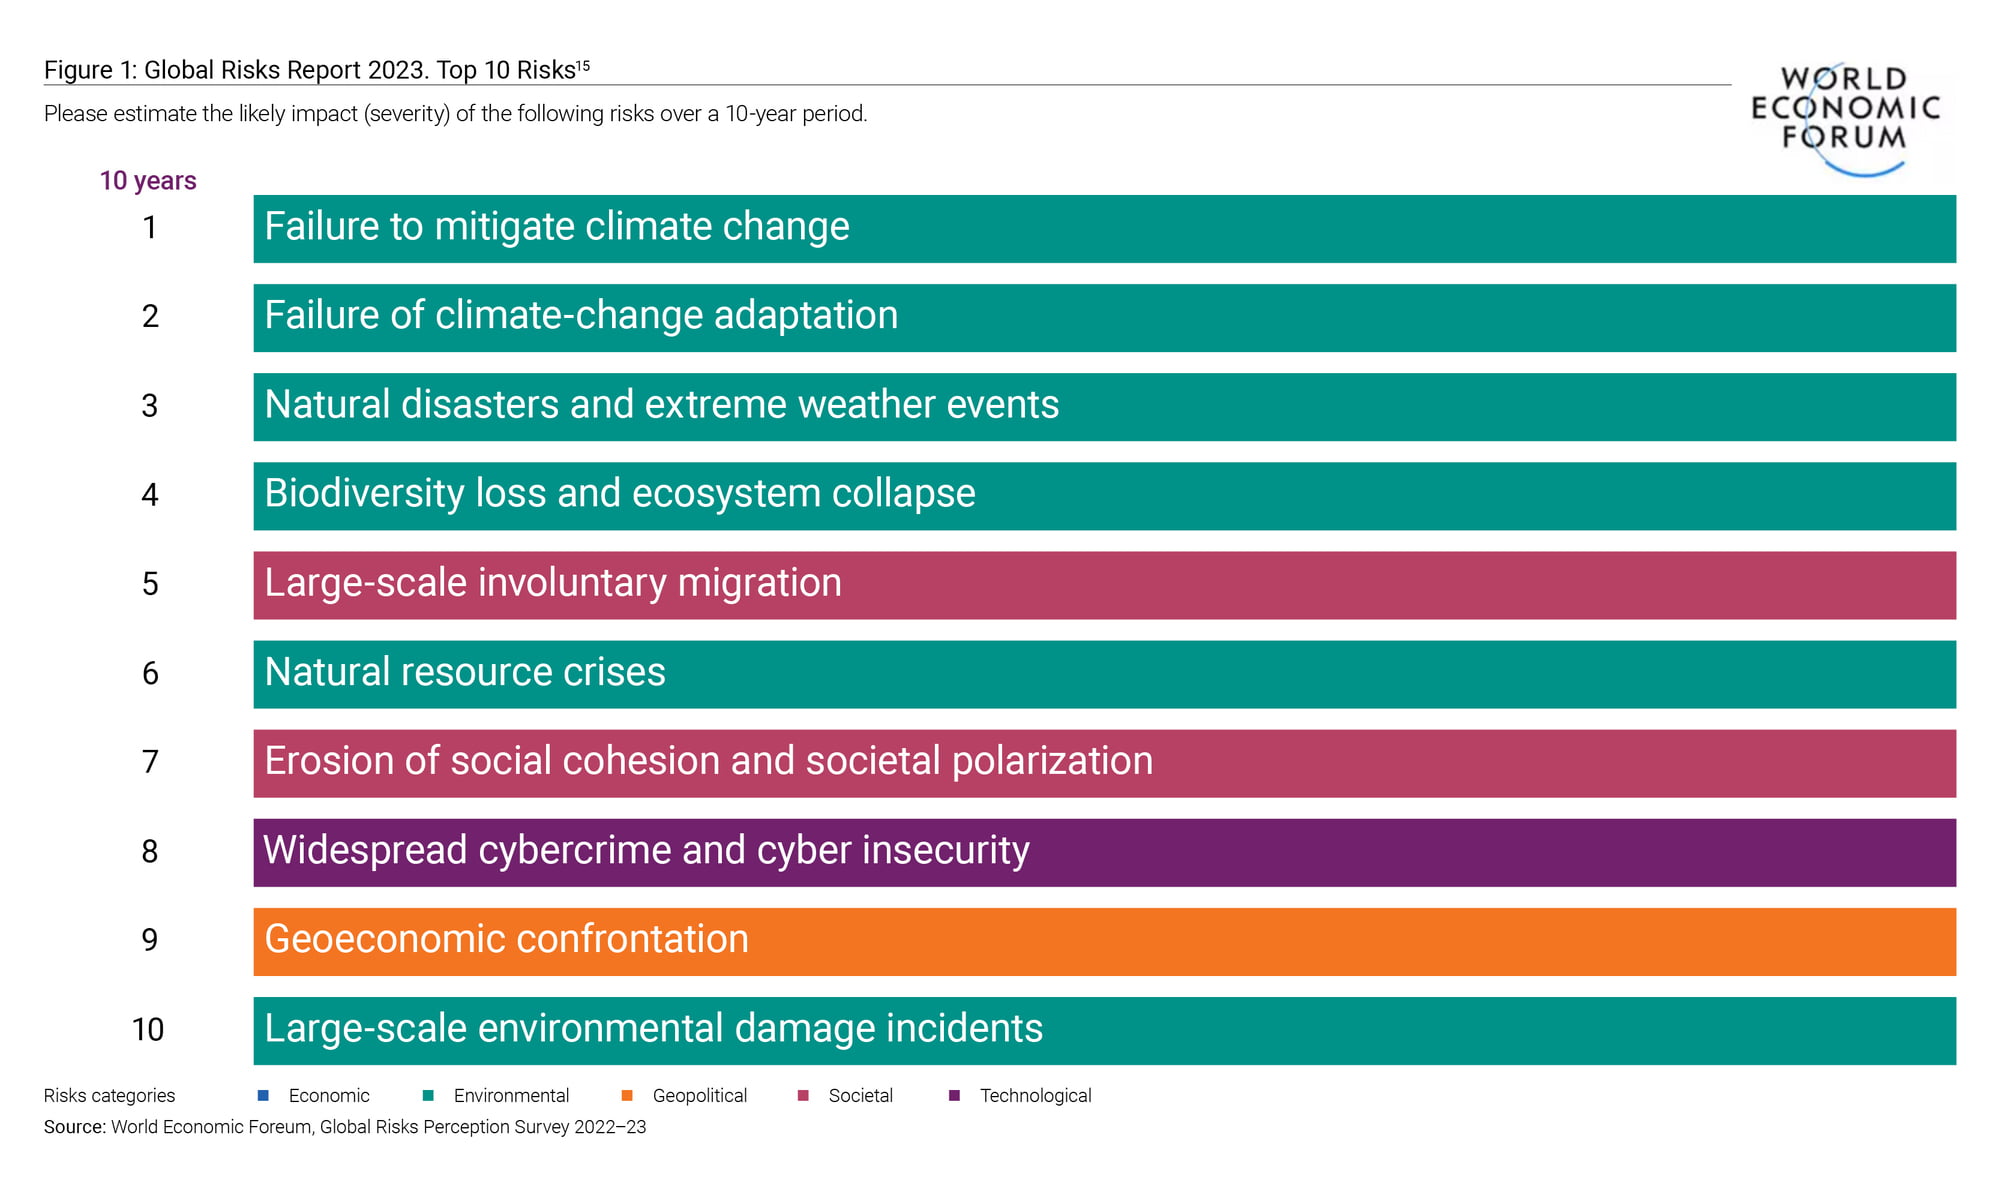Select Erosion of social cohesion bar
This screenshot has height=1195, width=2000.
(1104, 763)
